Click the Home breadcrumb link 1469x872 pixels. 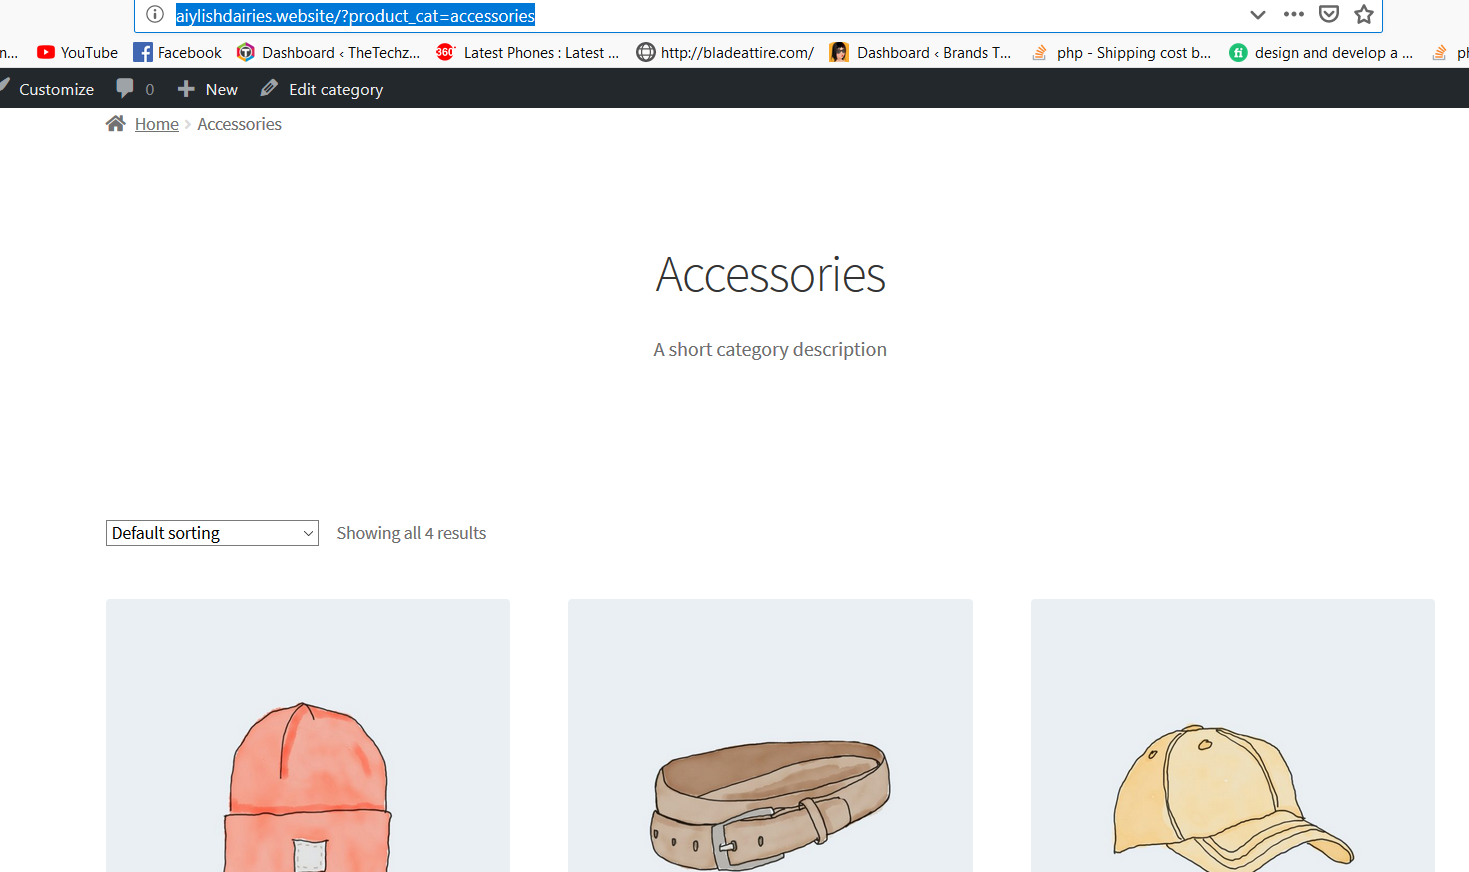[157, 124]
